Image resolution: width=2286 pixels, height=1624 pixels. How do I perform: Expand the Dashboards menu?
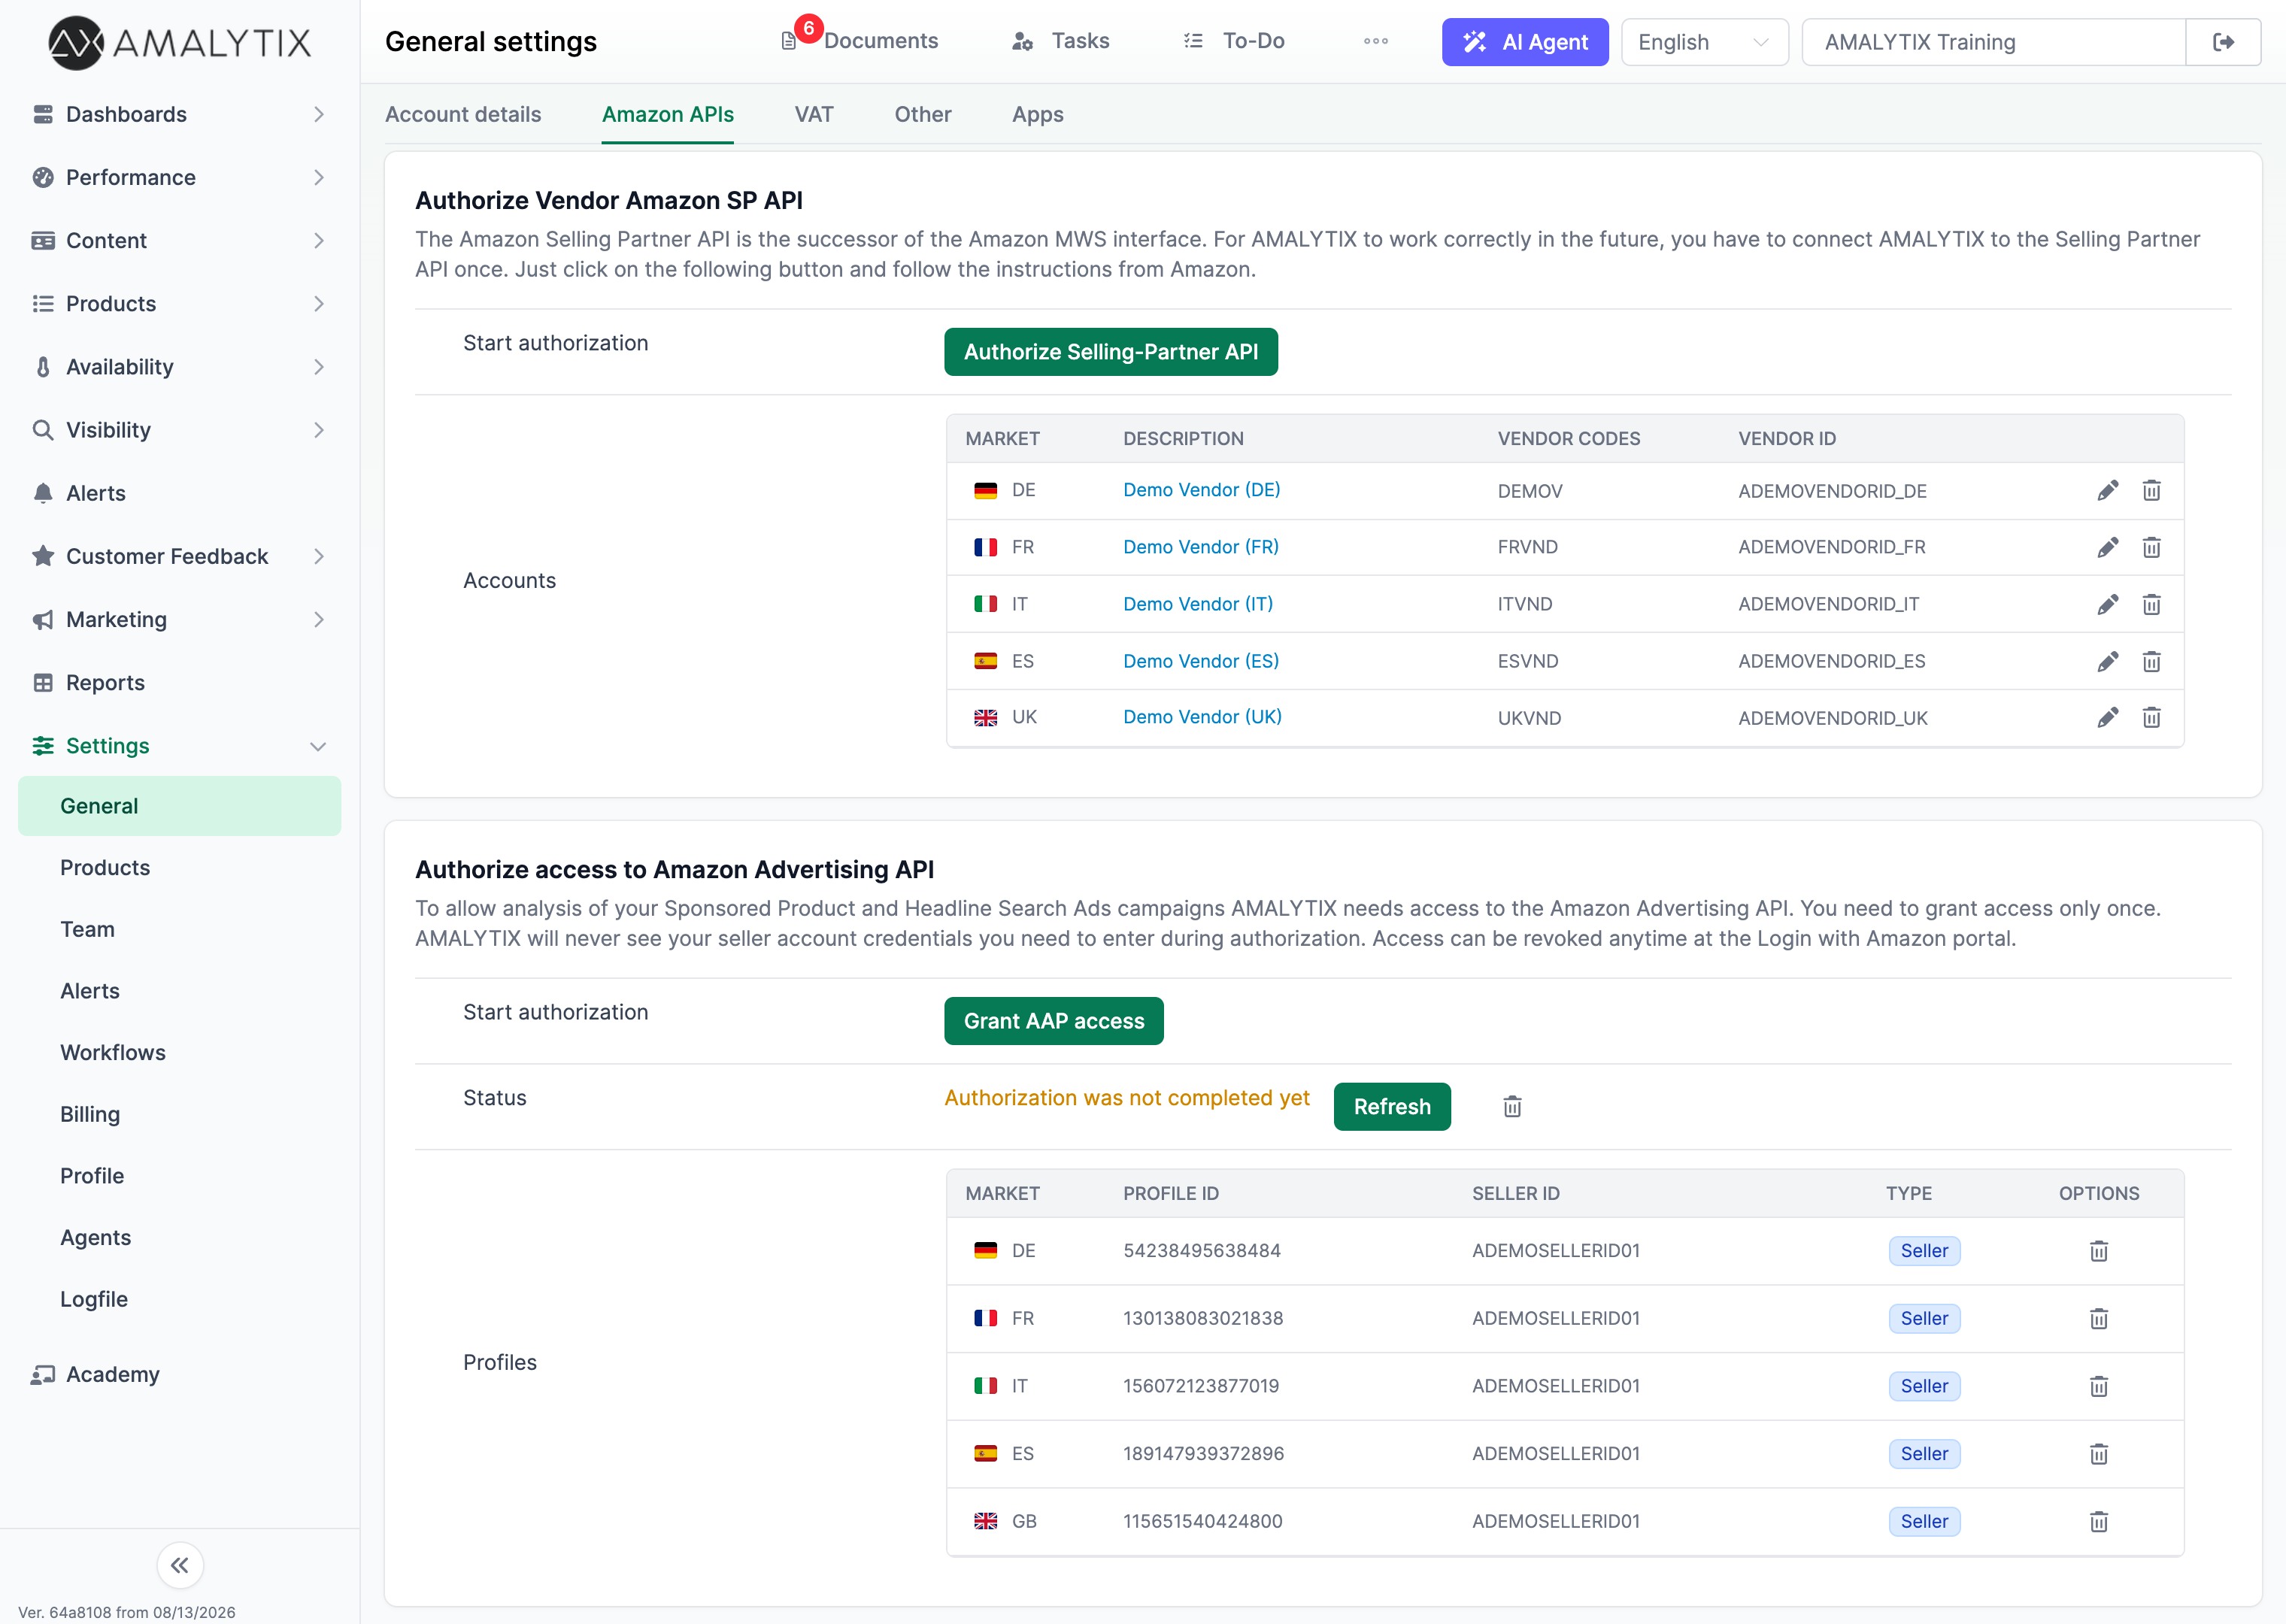(x=180, y=114)
